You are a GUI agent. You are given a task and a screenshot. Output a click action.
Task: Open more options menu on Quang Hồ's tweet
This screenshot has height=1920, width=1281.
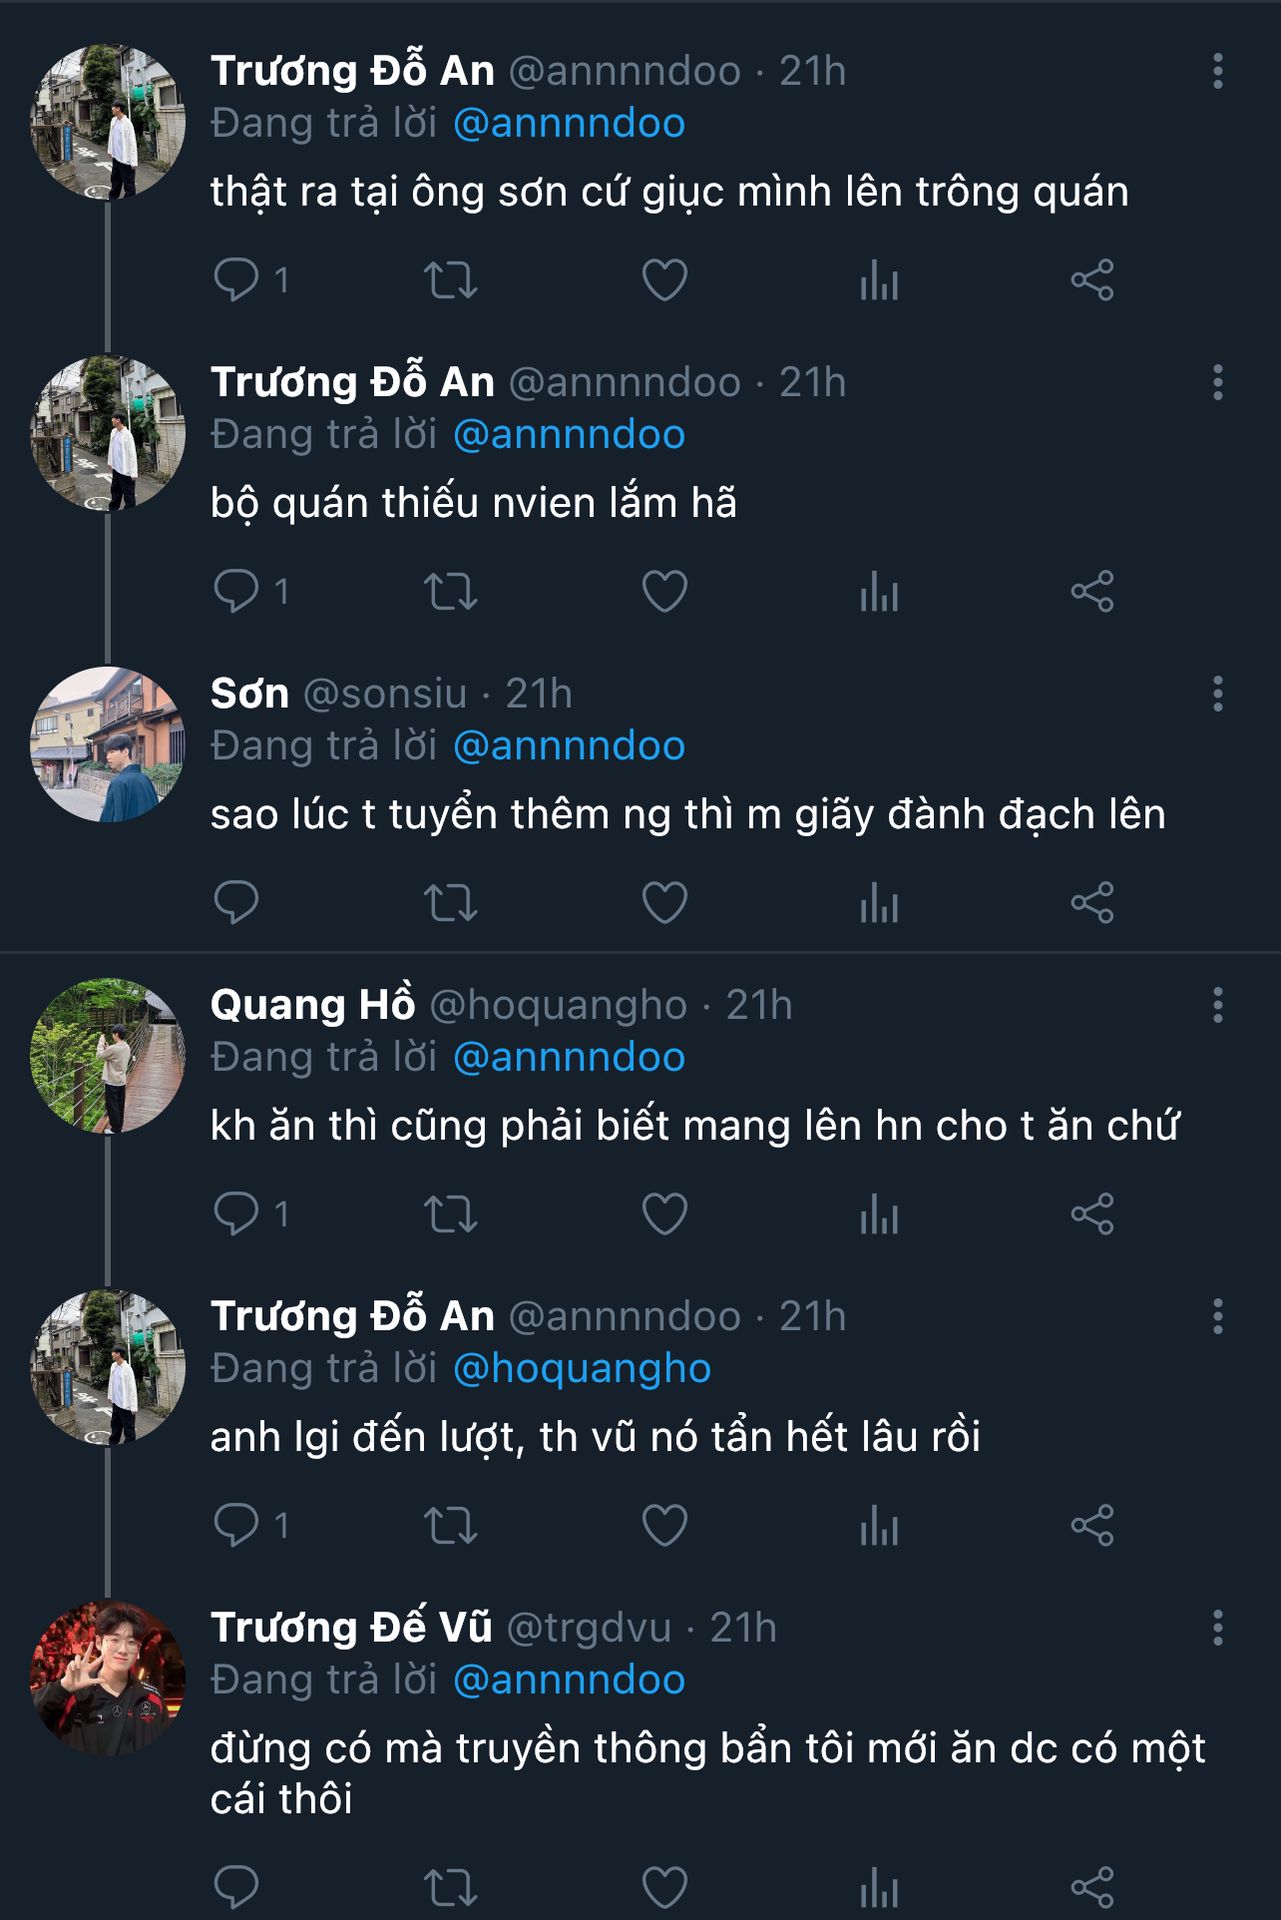[1217, 1005]
